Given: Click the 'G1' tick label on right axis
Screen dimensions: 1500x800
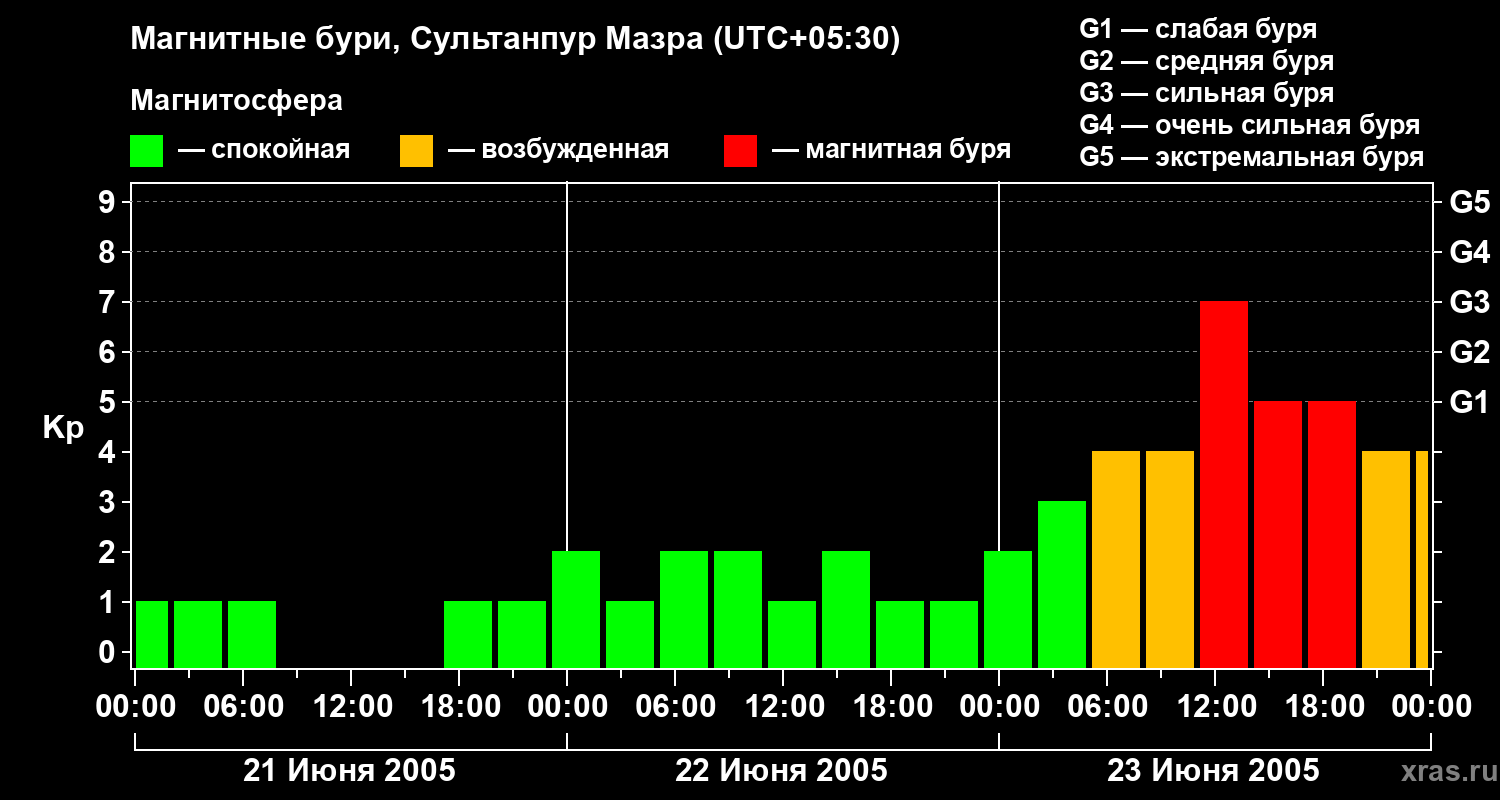Looking at the screenshot, I should pyautogui.click(x=1469, y=402).
